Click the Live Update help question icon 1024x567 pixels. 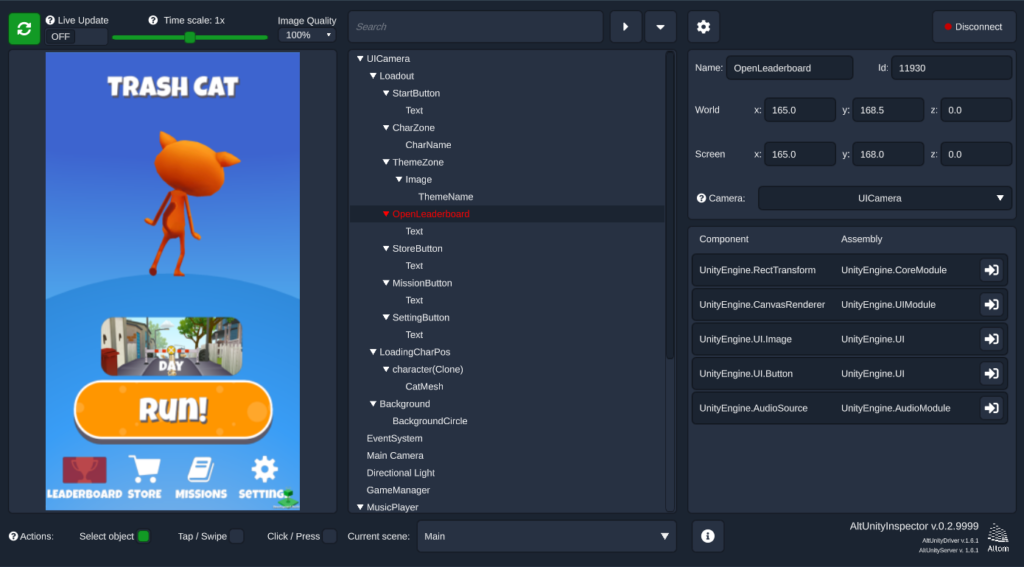click(50, 20)
